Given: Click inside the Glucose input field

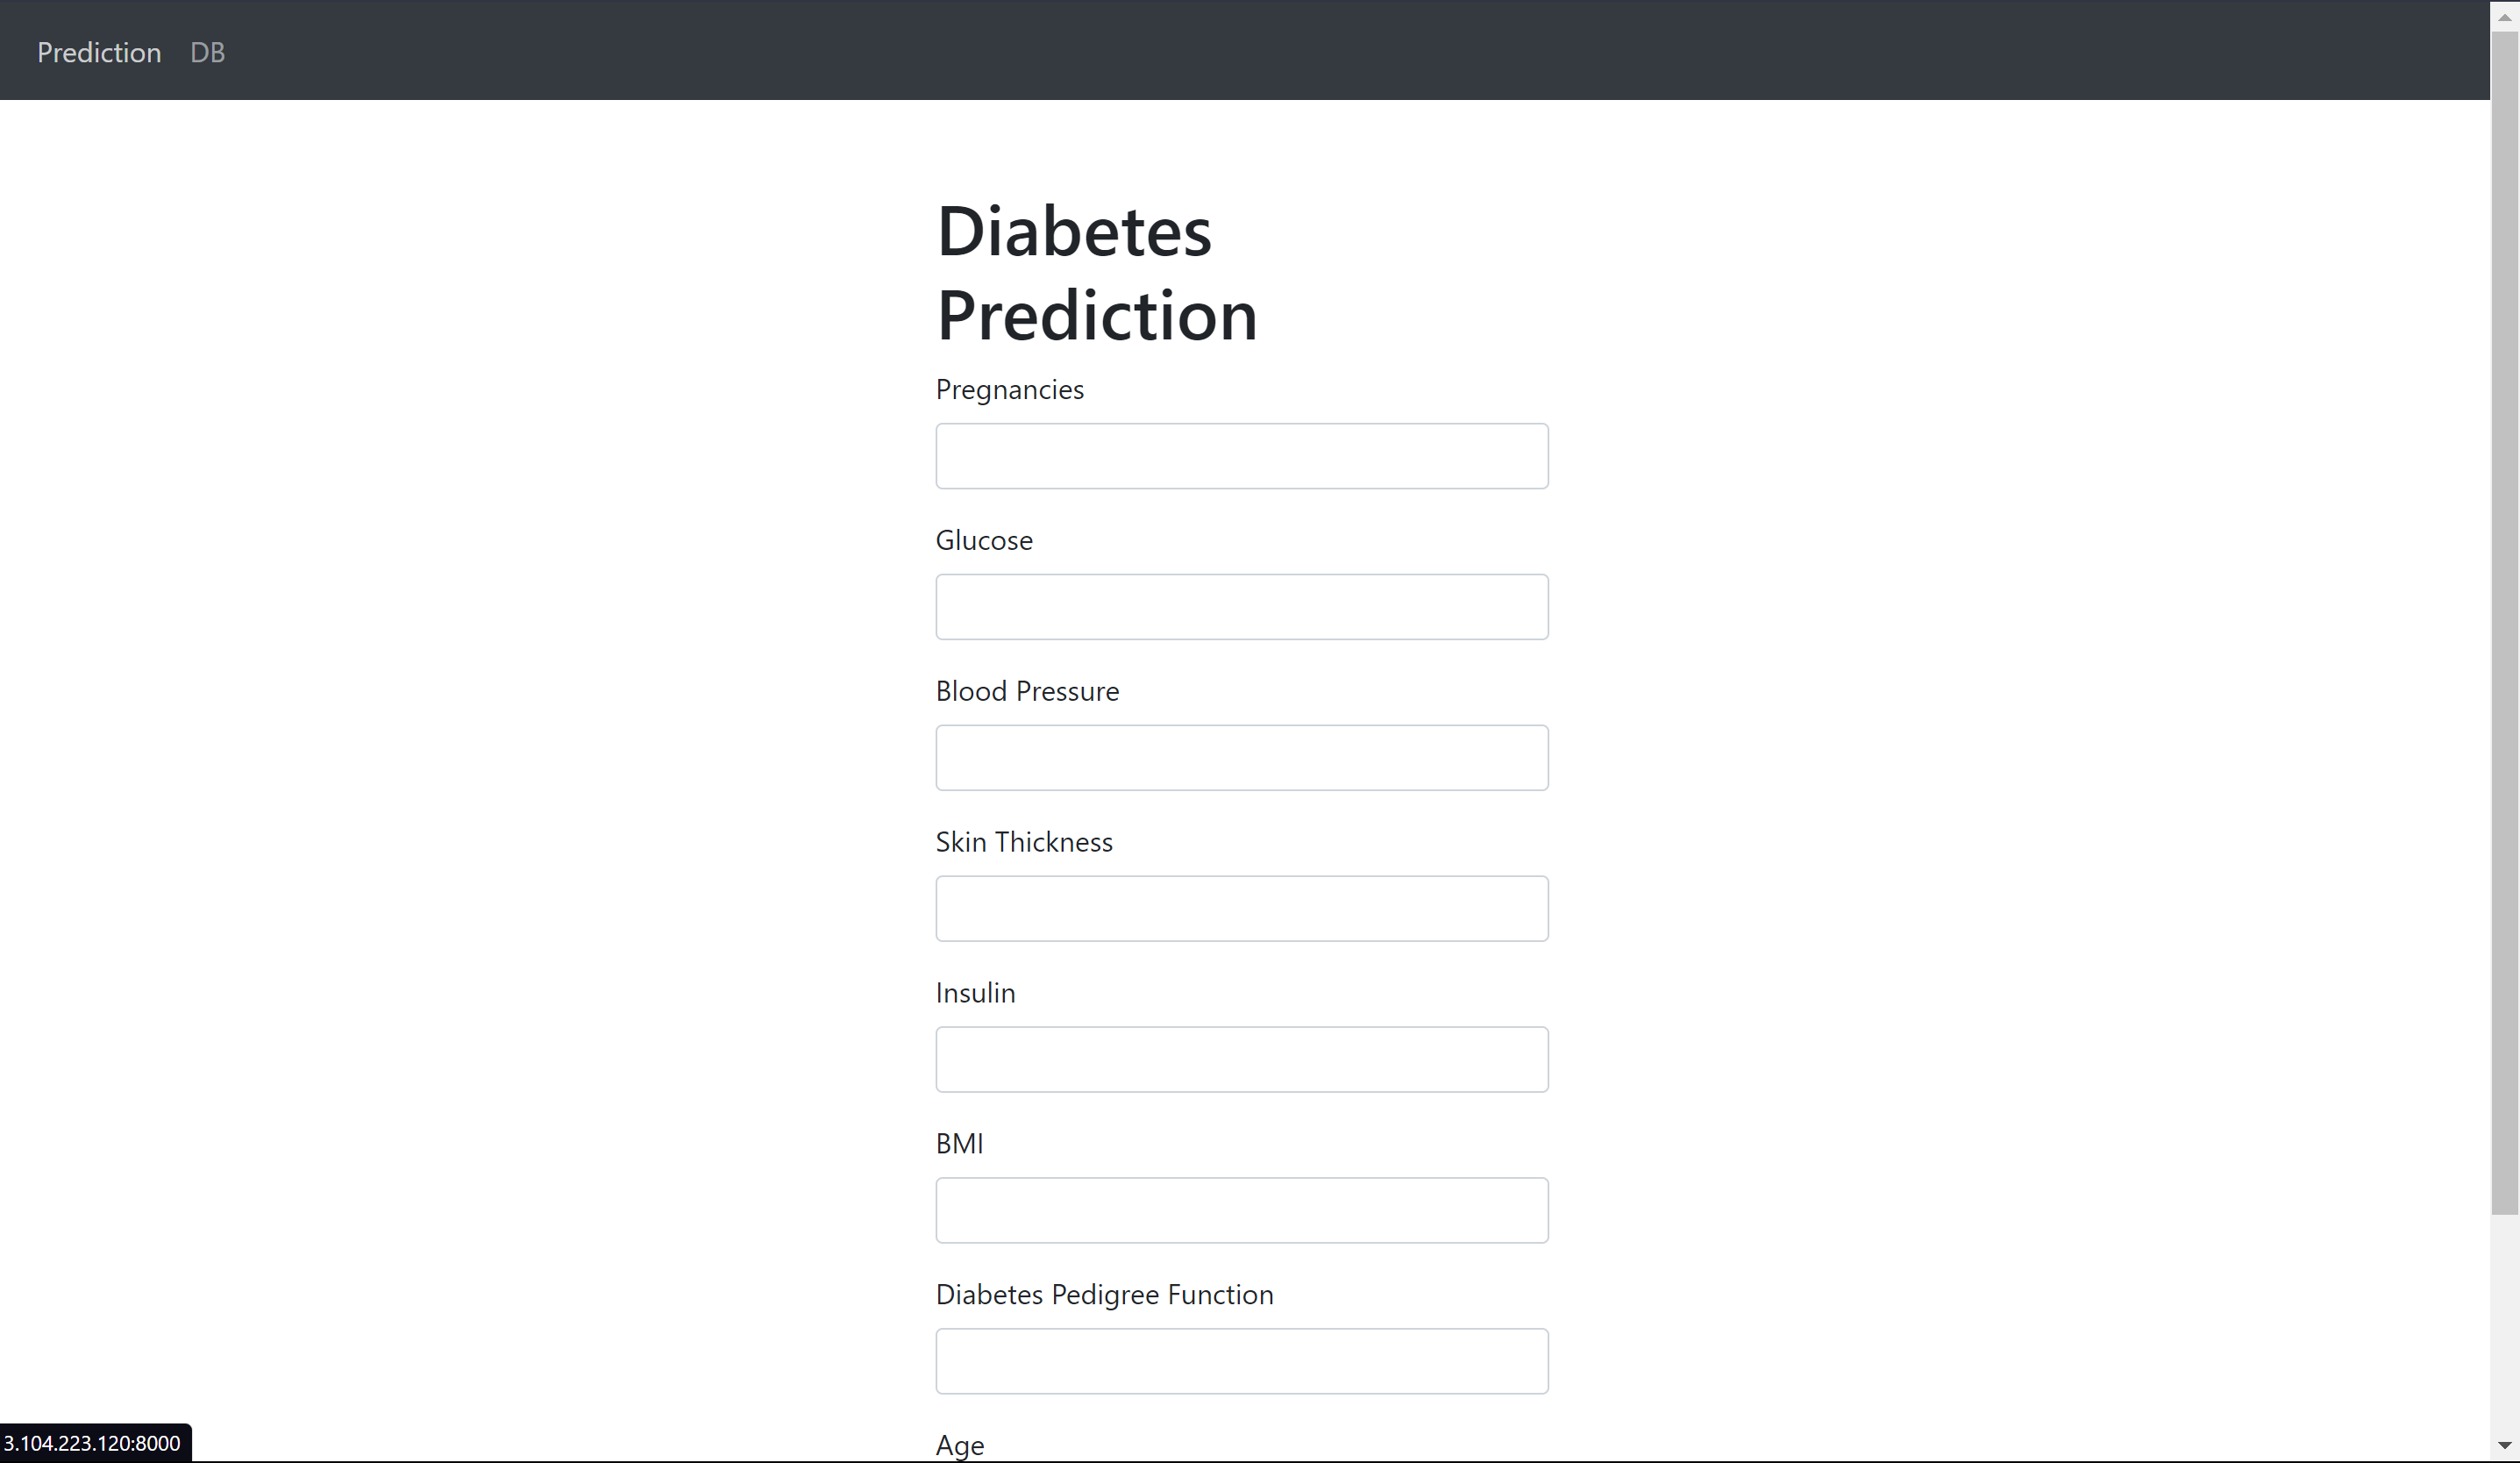Looking at the screenshot, I should [x=1240, y=606].
